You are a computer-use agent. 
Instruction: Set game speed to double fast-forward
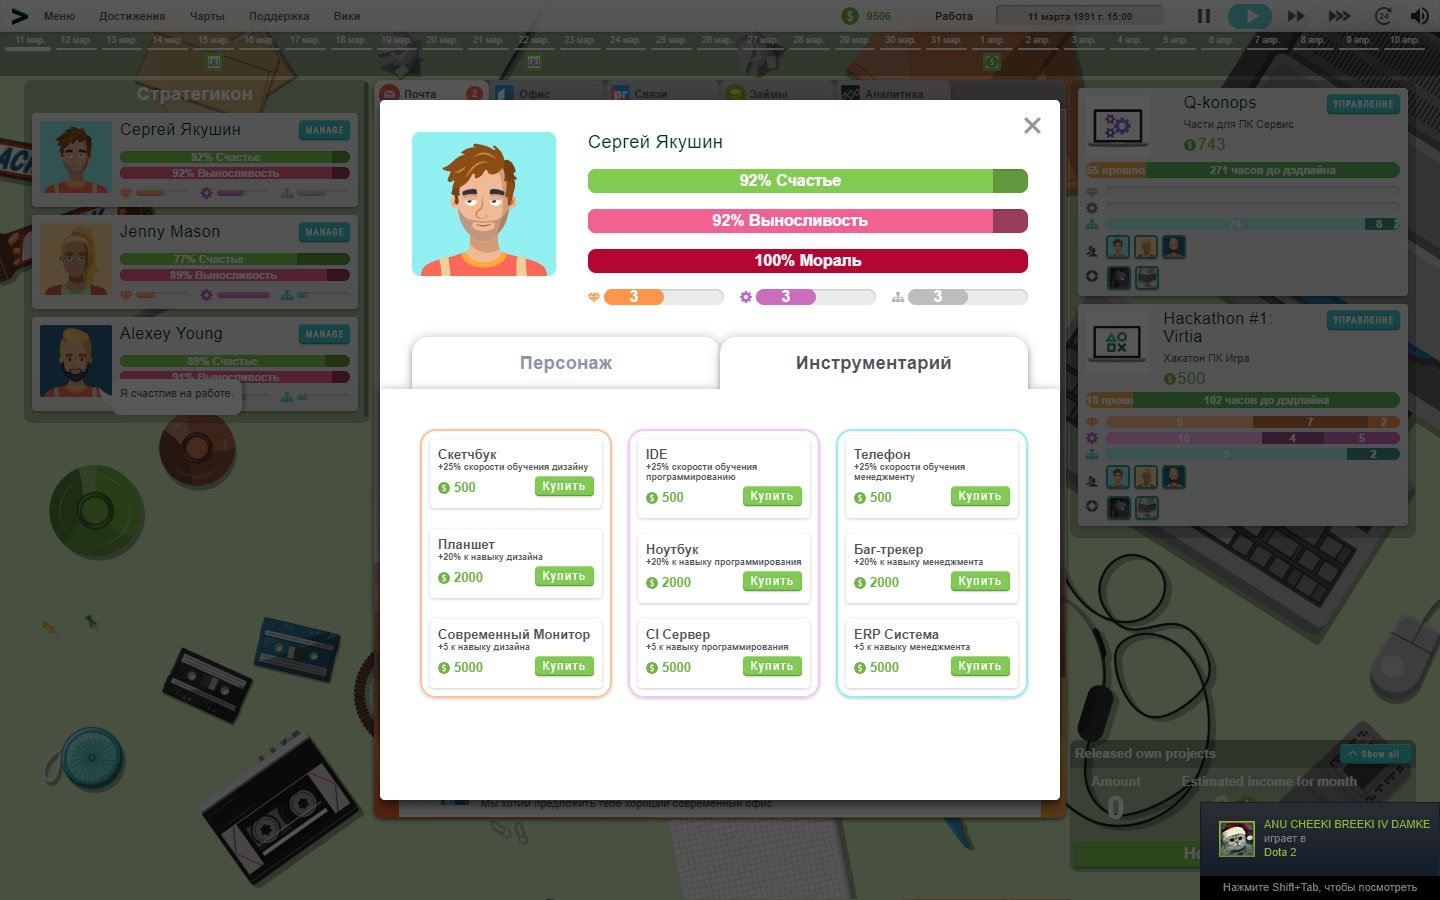tap(1296, 16)
